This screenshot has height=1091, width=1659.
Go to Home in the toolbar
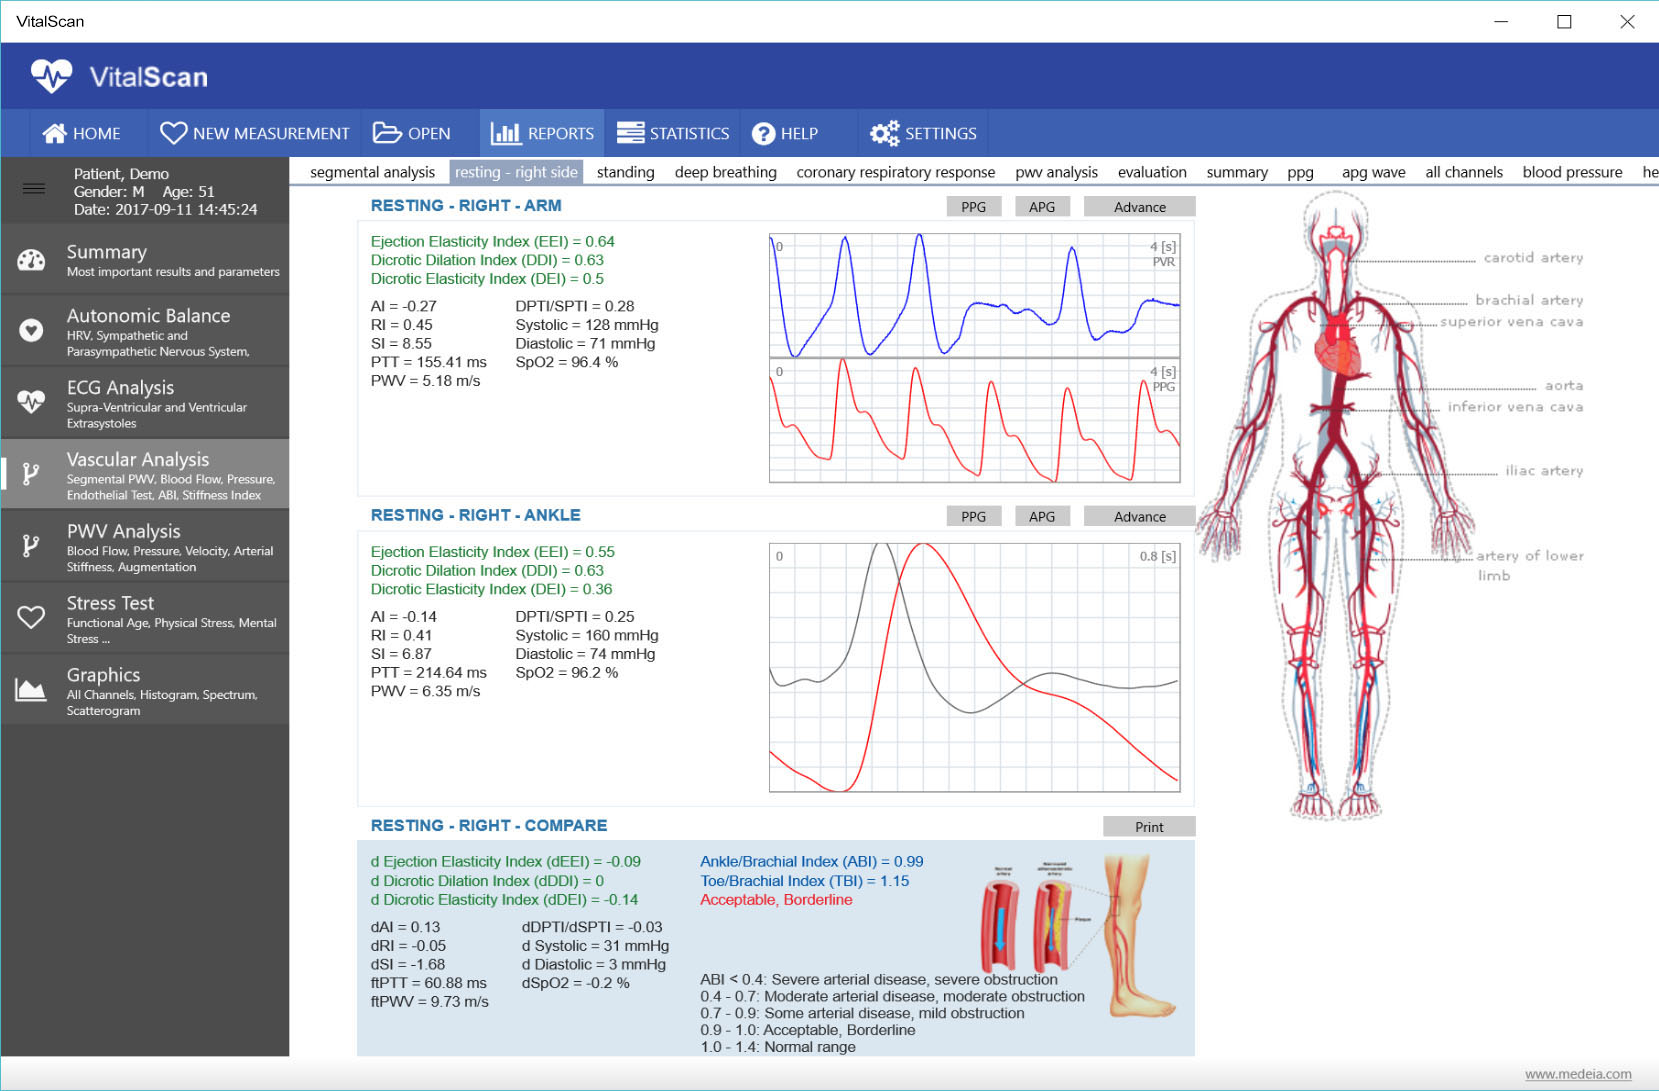[82, 133]
